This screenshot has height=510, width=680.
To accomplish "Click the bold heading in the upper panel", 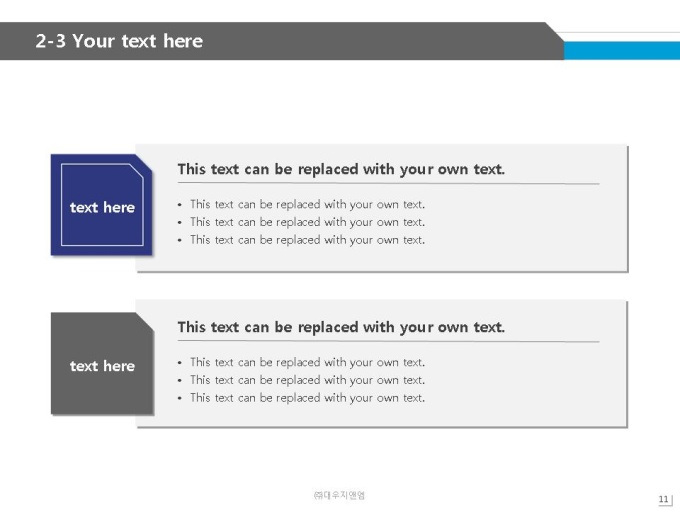I will coord(341,169).
